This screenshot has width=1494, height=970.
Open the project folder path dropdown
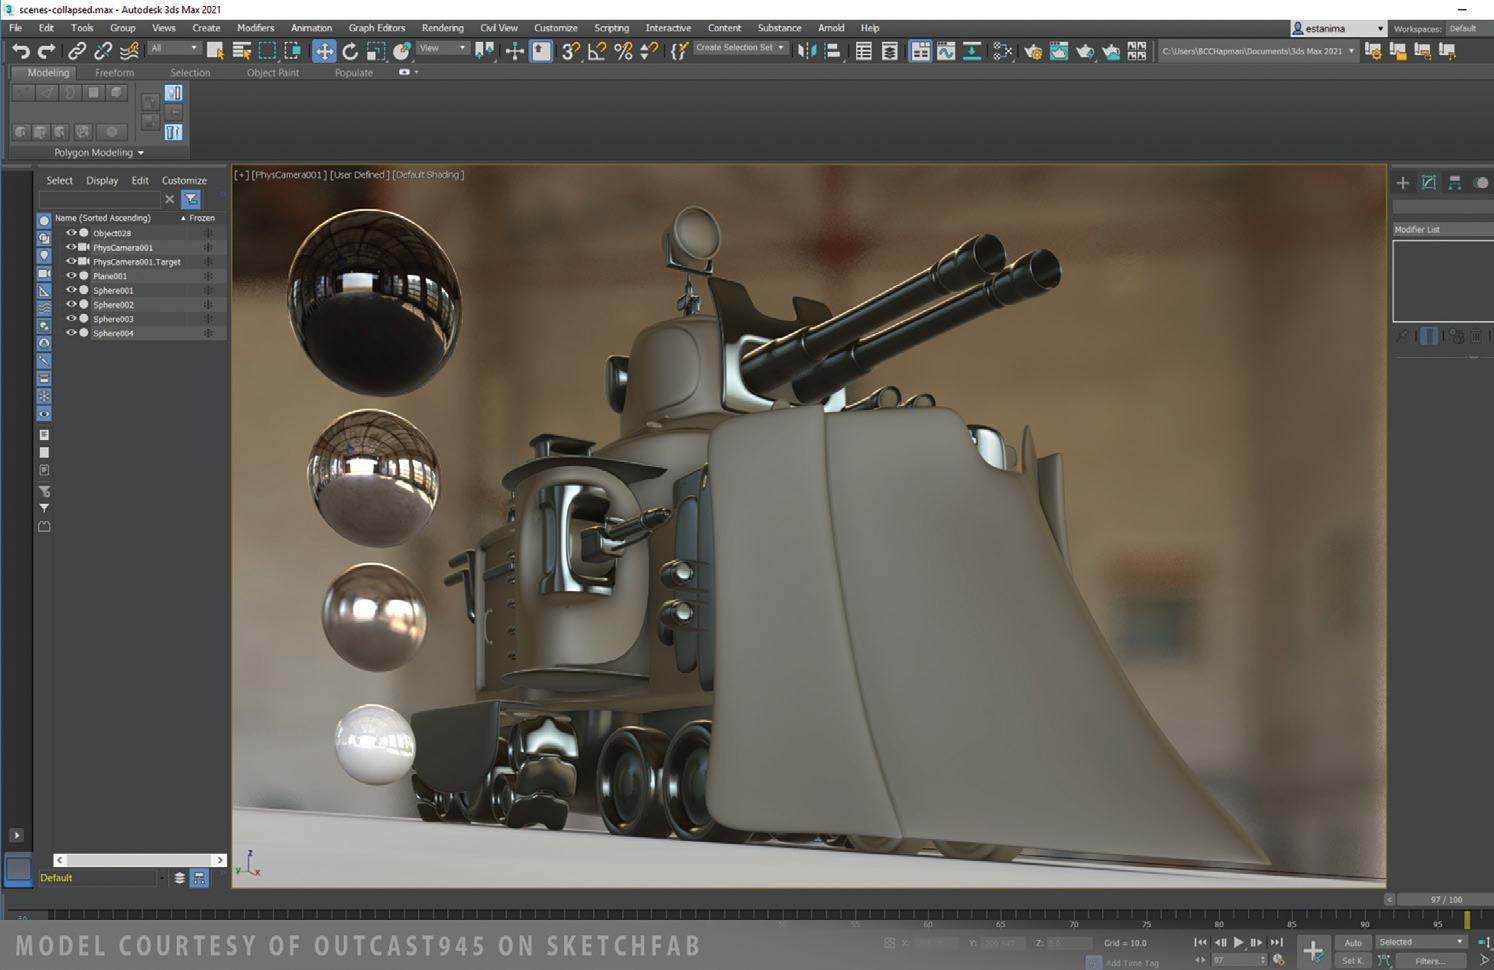tap(1257, 51)
